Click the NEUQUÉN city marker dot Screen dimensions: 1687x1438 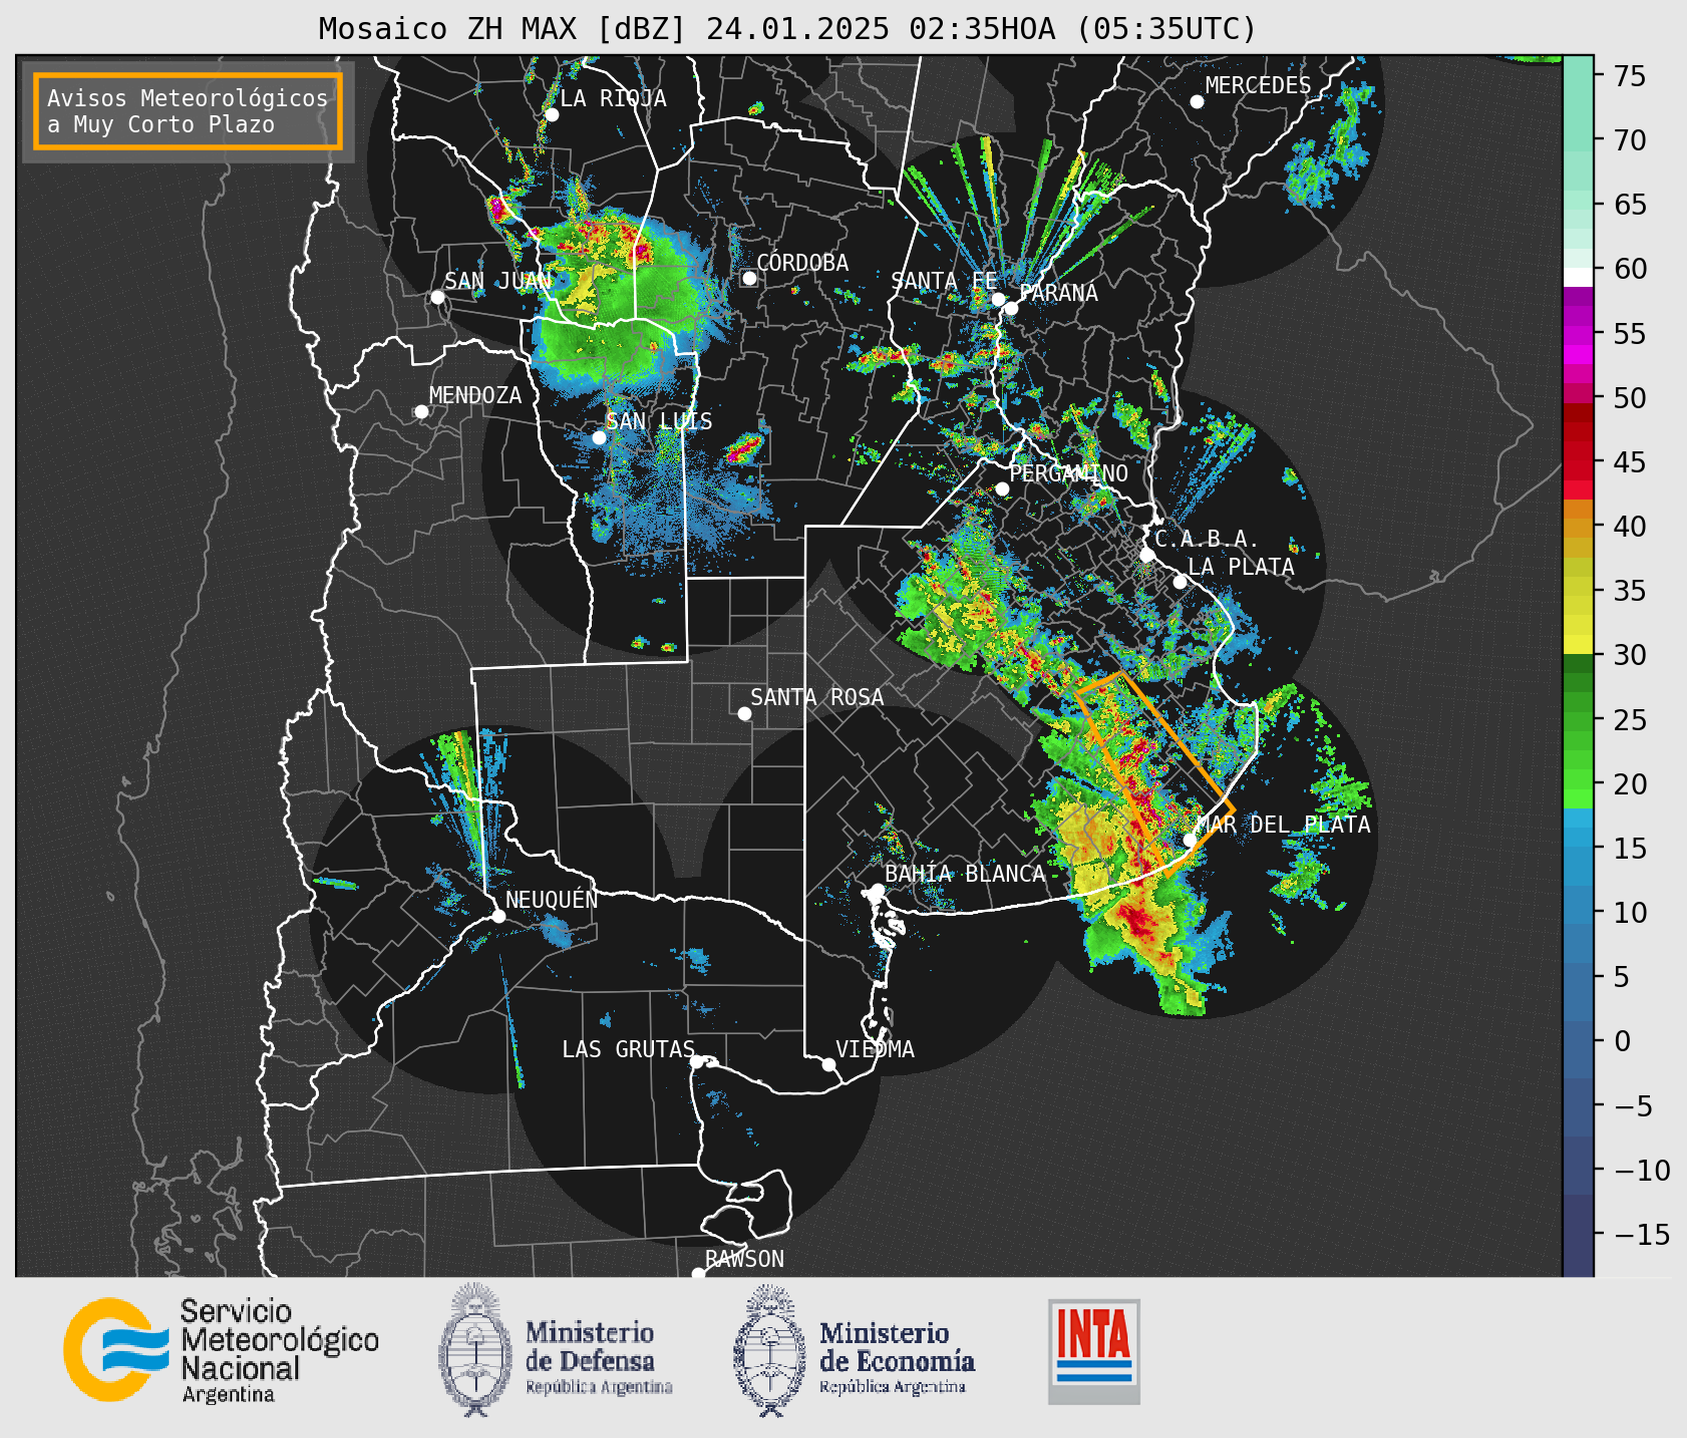(x=498, y=916)
